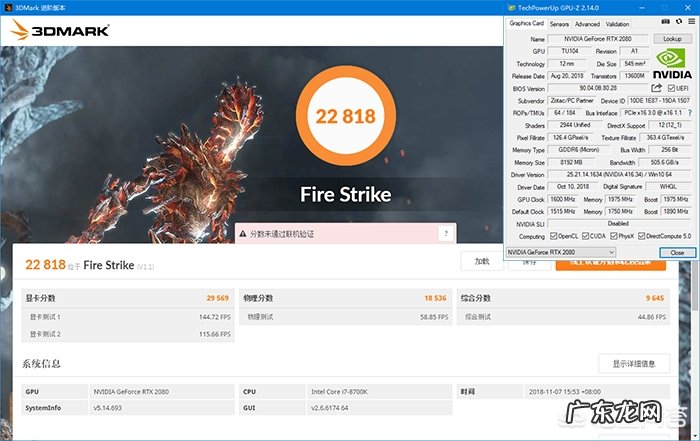Image resolution: width=700 pixels, height=441 pixels.
Task: Click the 综合分数 9 645 header row
Action: click(x=562, y=298)
